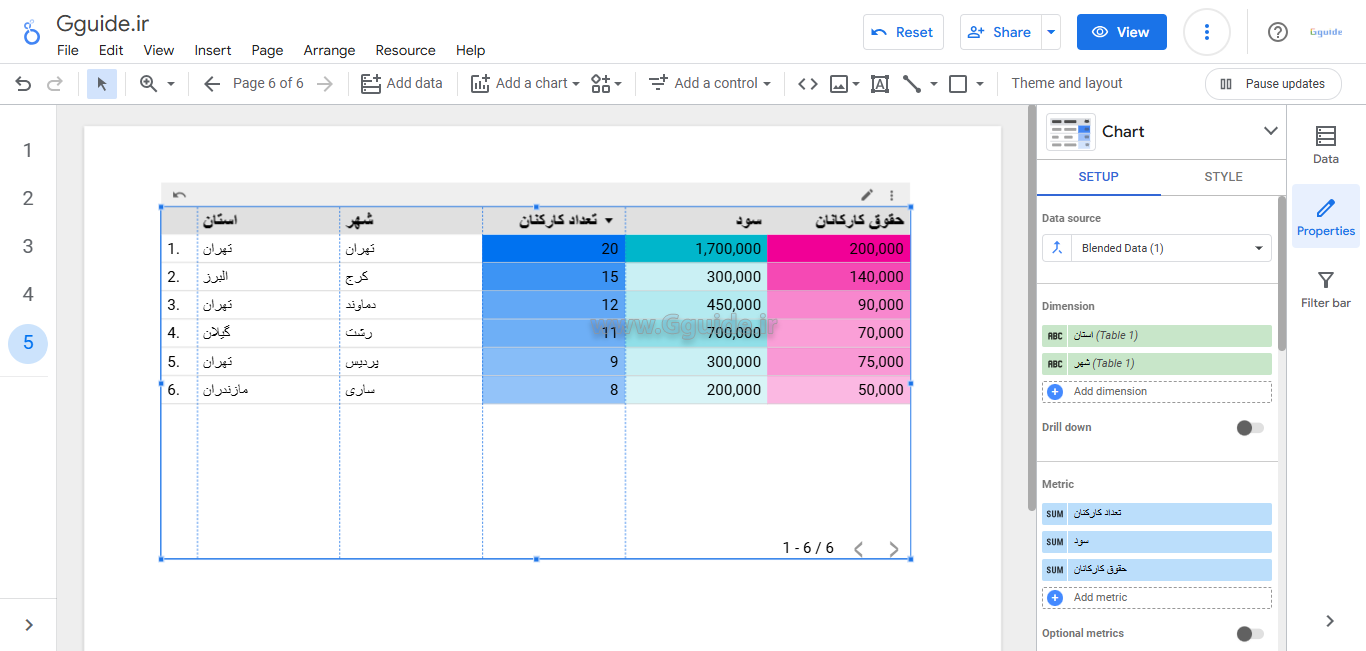The height and width of the screenshot is (651, 1366).
Task: Open the Data panel on right
Action: (x=1325, y=145)
